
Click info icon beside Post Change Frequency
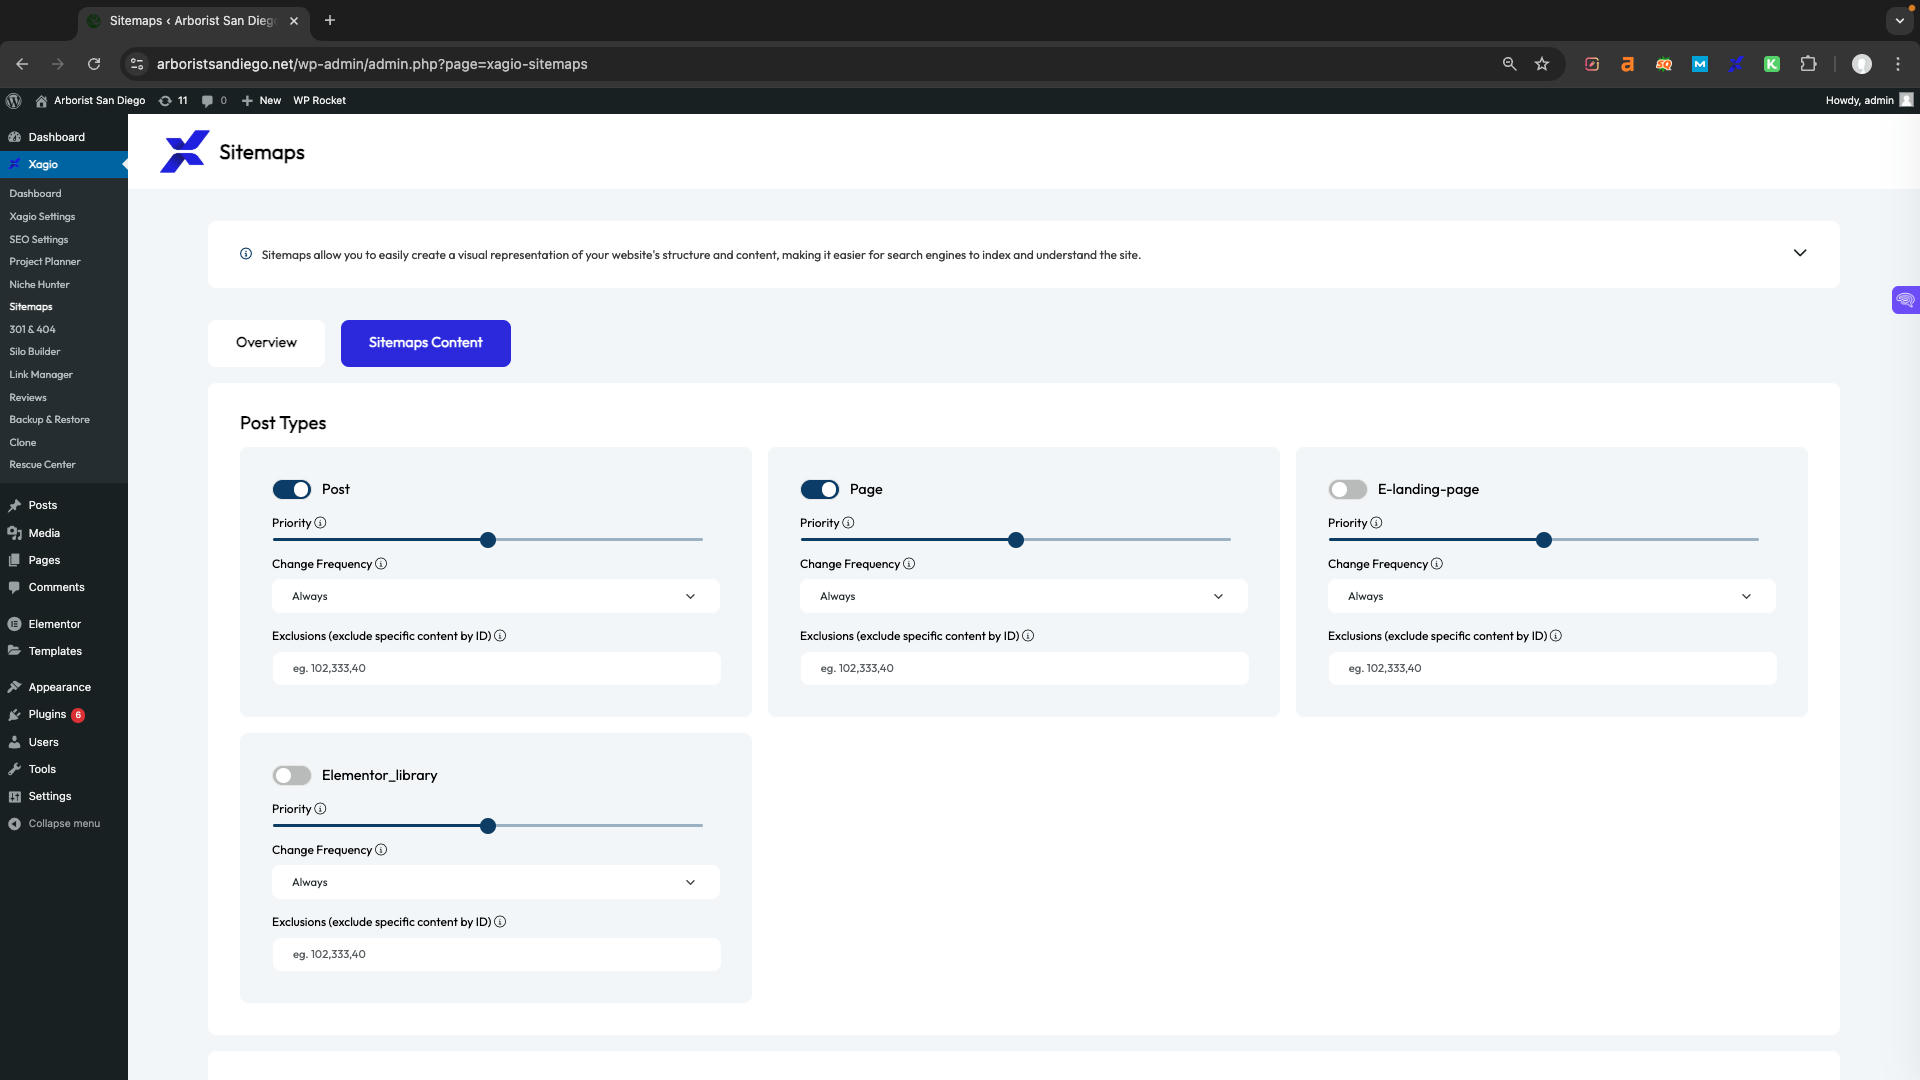pyautogui.click(x=381, y=564)
